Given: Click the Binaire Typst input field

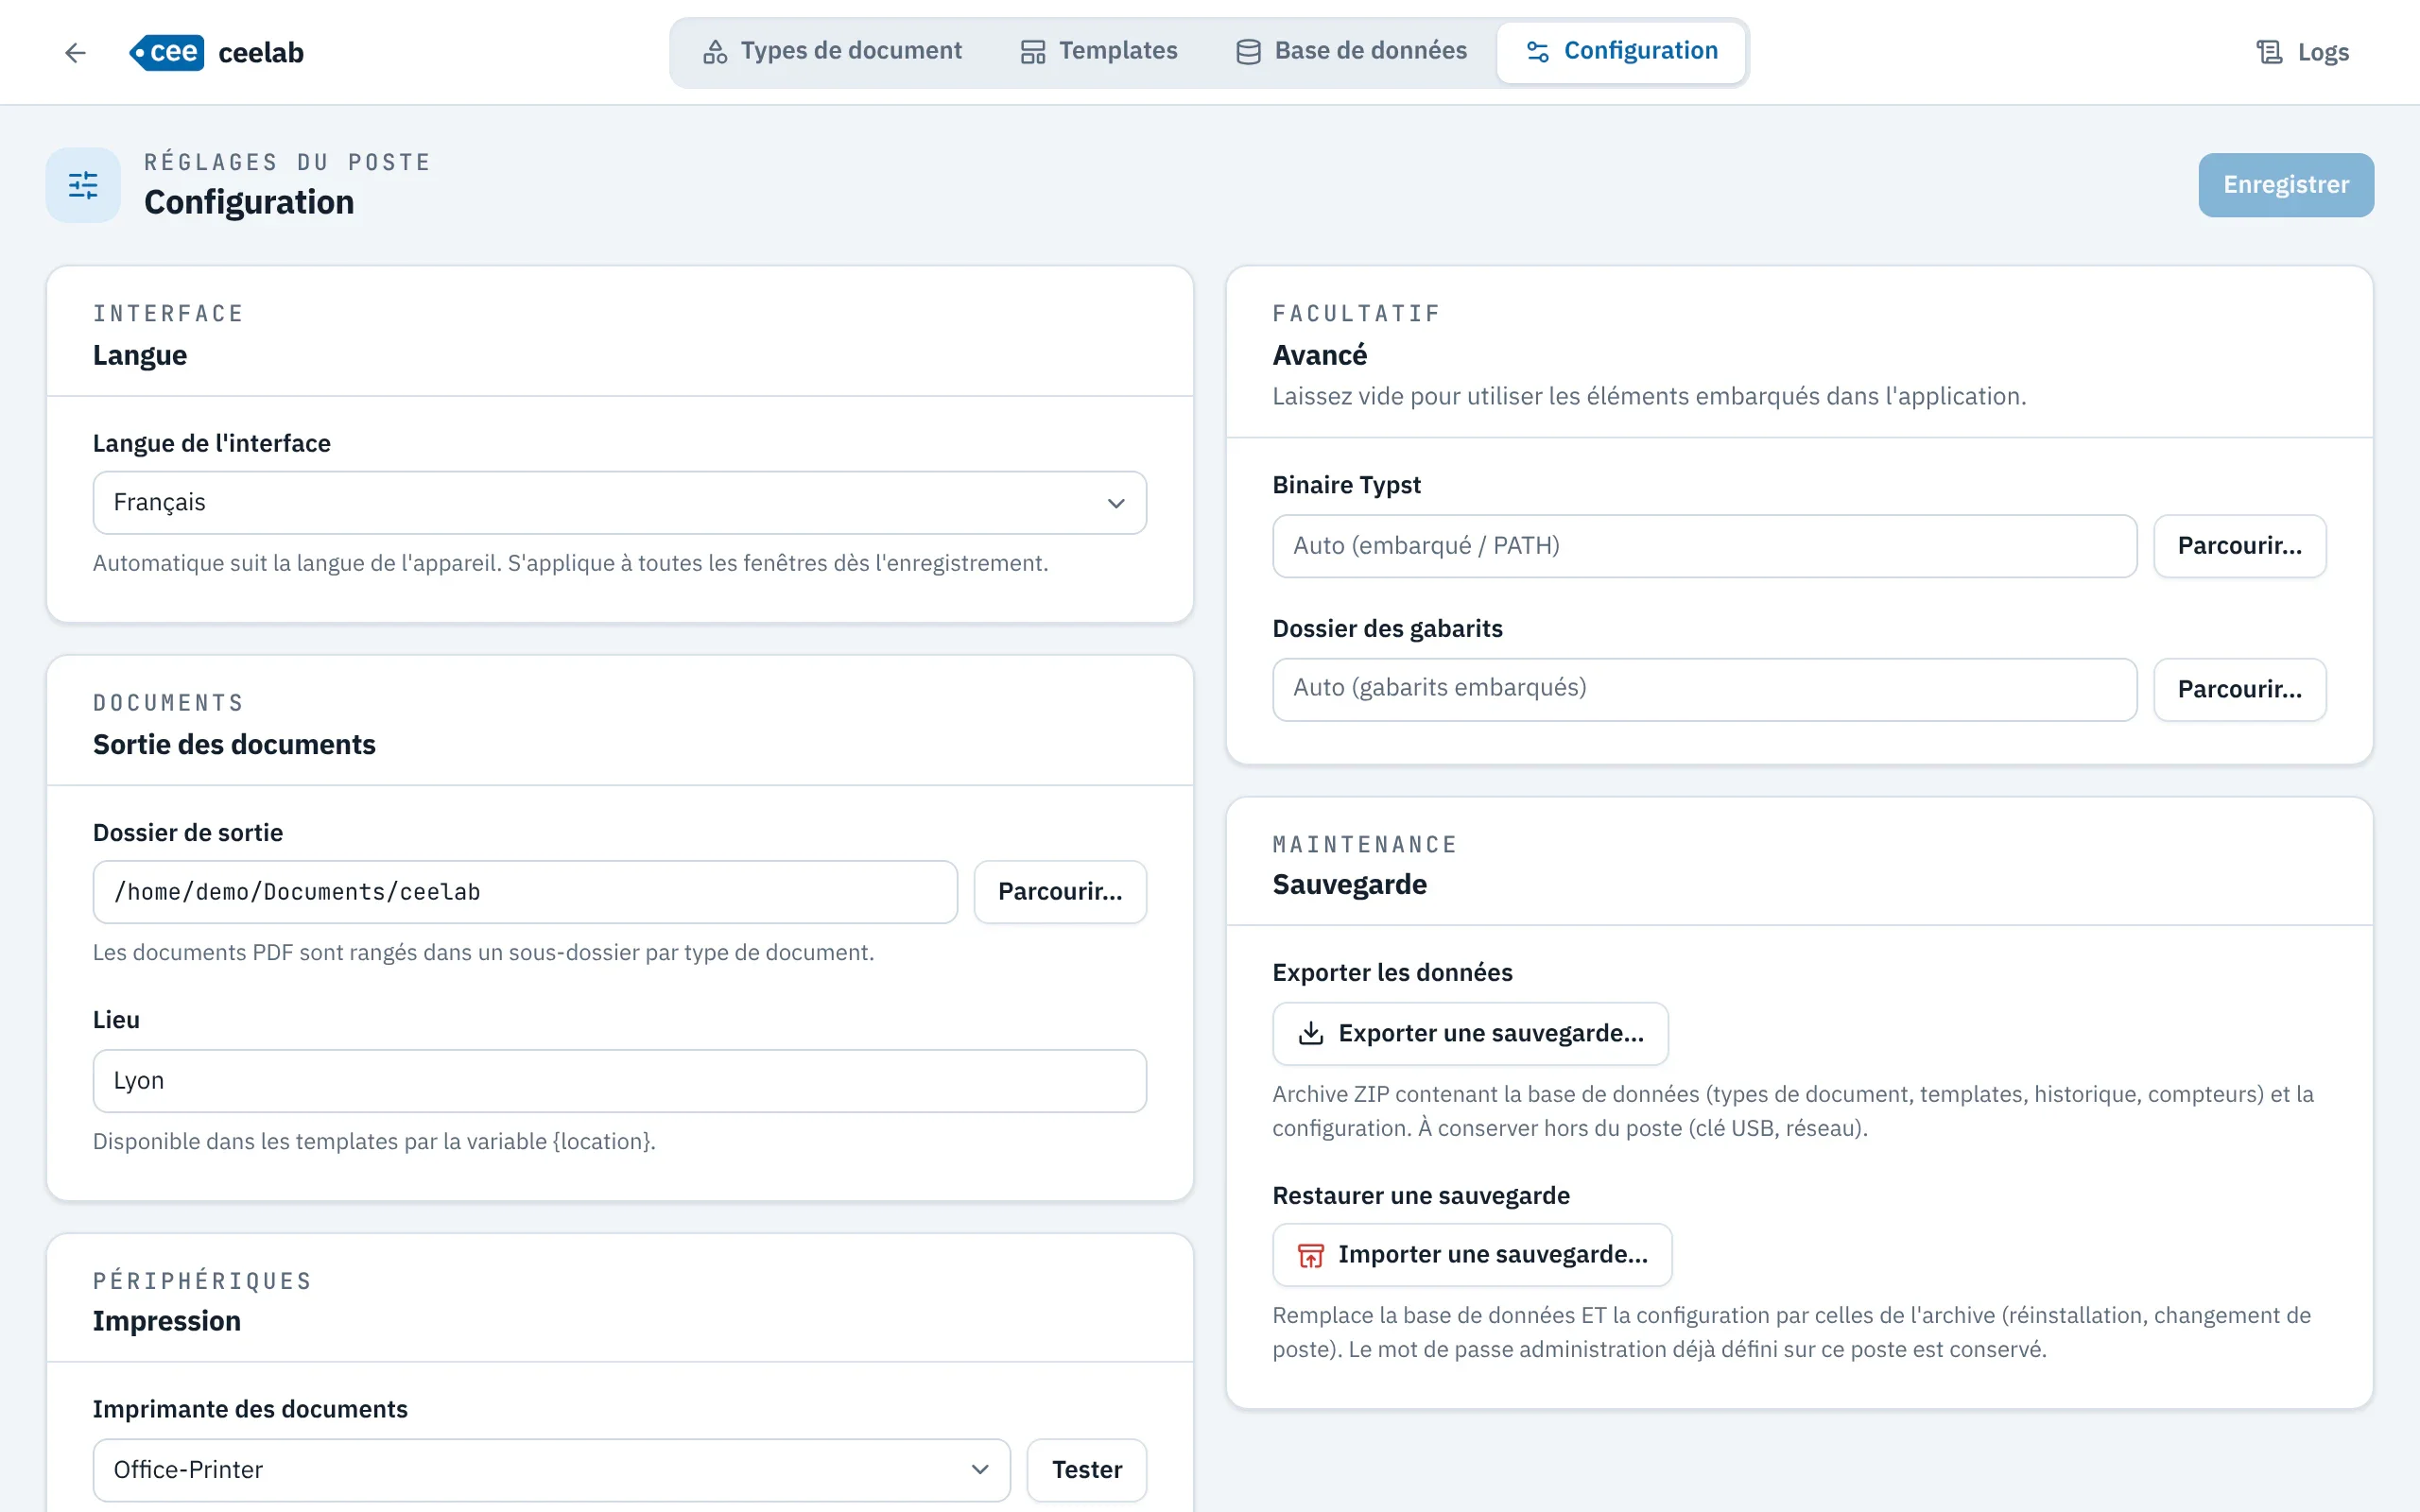Looking at the screenshot, I should point(1705,546).
